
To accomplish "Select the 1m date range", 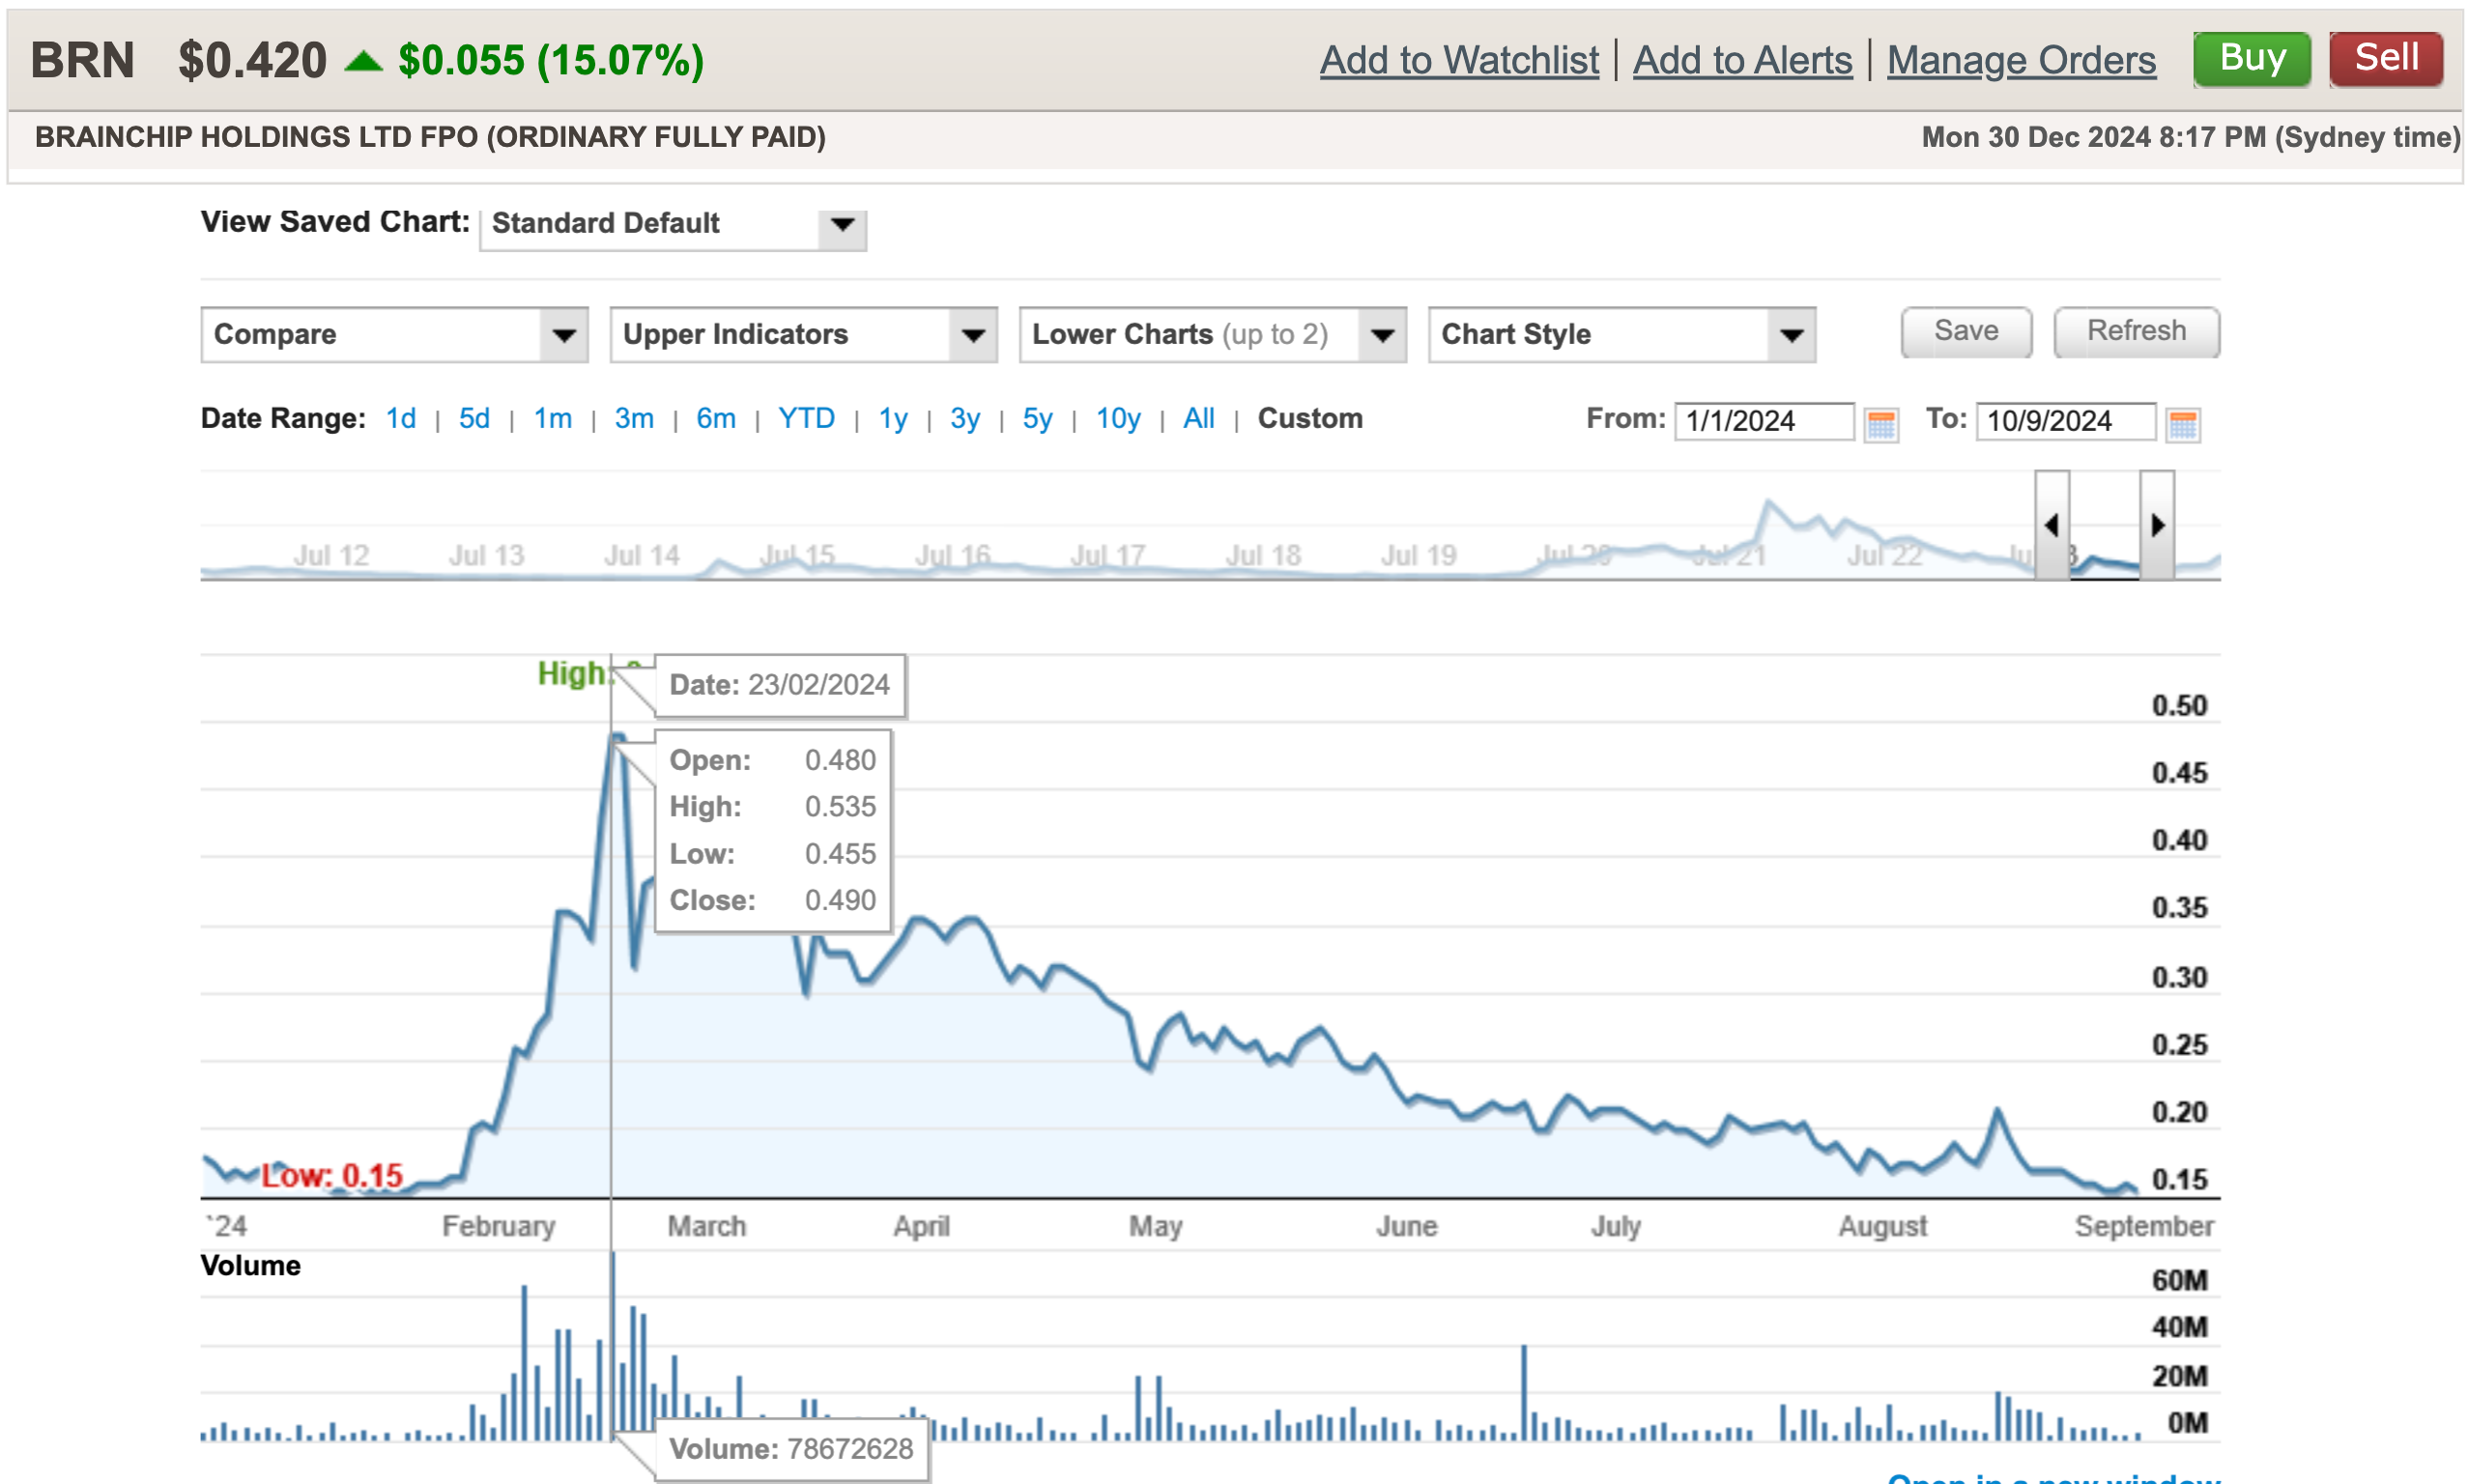I will click(x=552, y=418).
